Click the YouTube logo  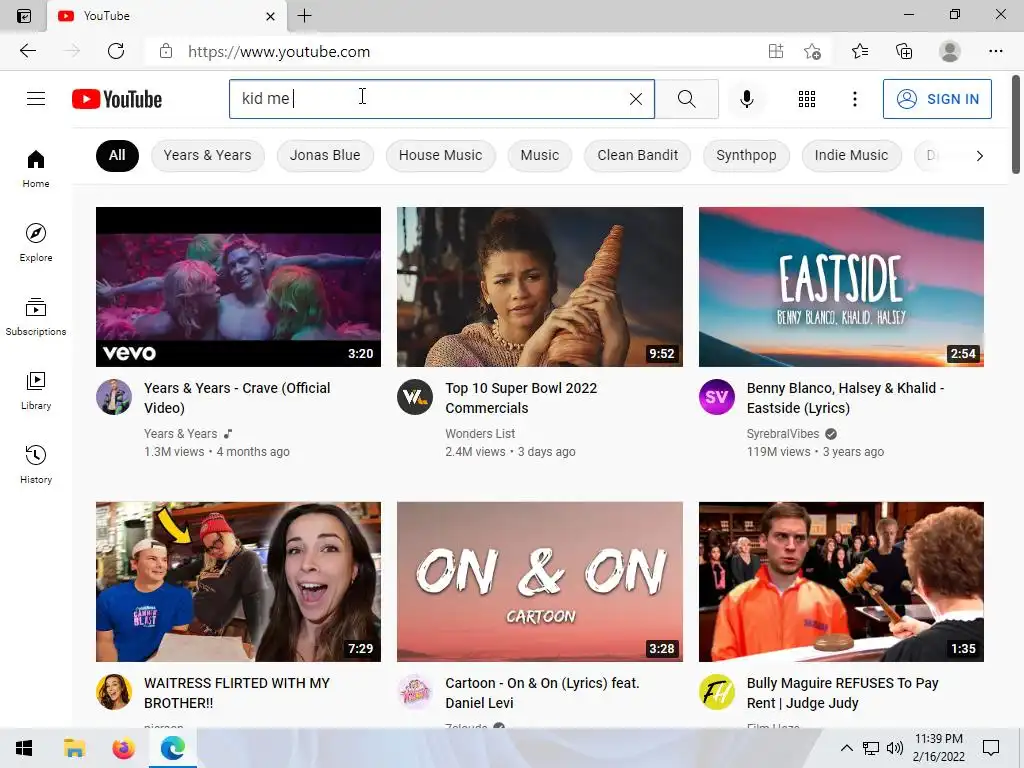pos(117,99)
